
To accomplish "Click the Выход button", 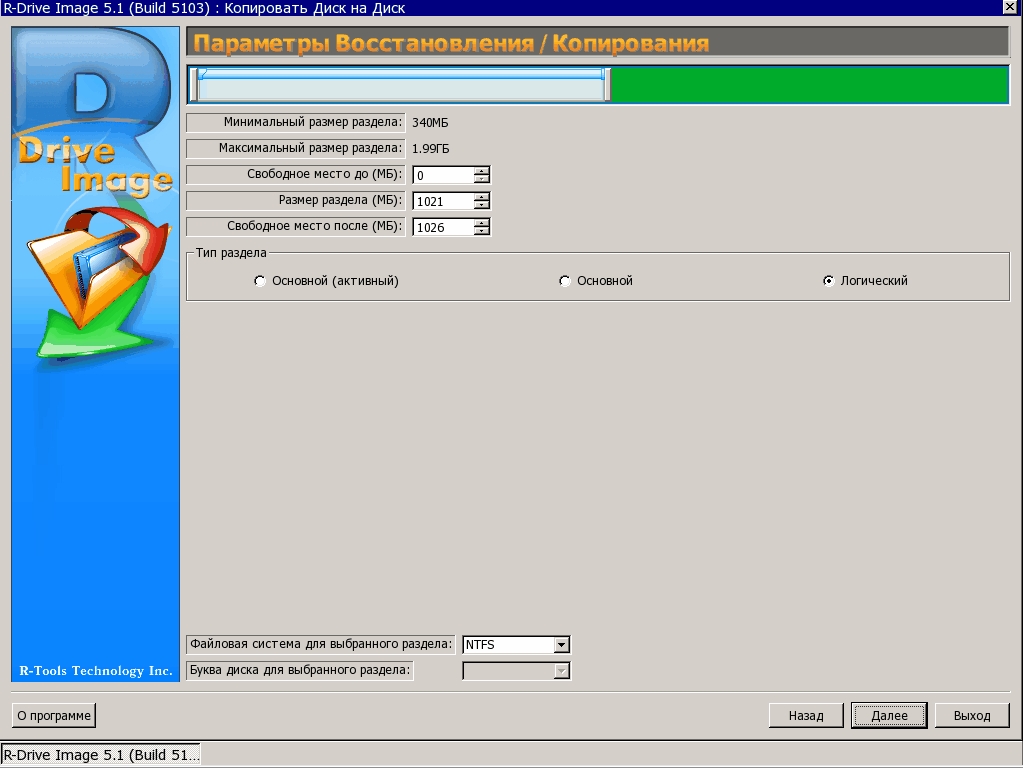I will 972,716.
